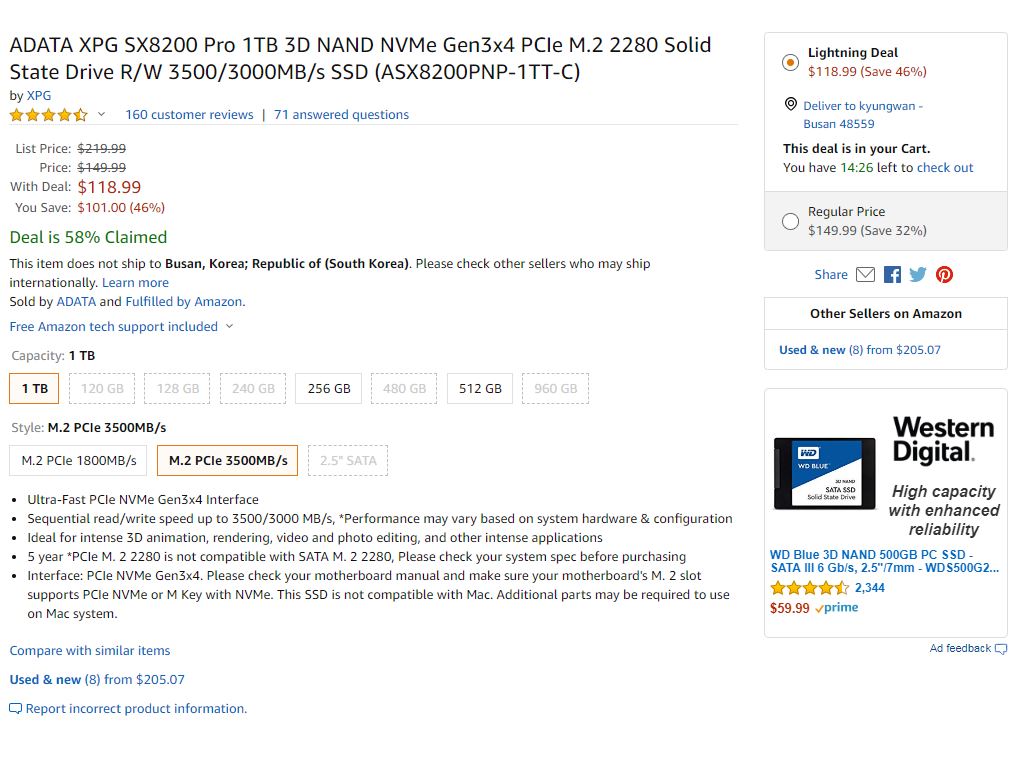Click the report incorrect information speech icon
Image resolution: width=1022 pixels, height=760 pixels.
pos(15,709)
